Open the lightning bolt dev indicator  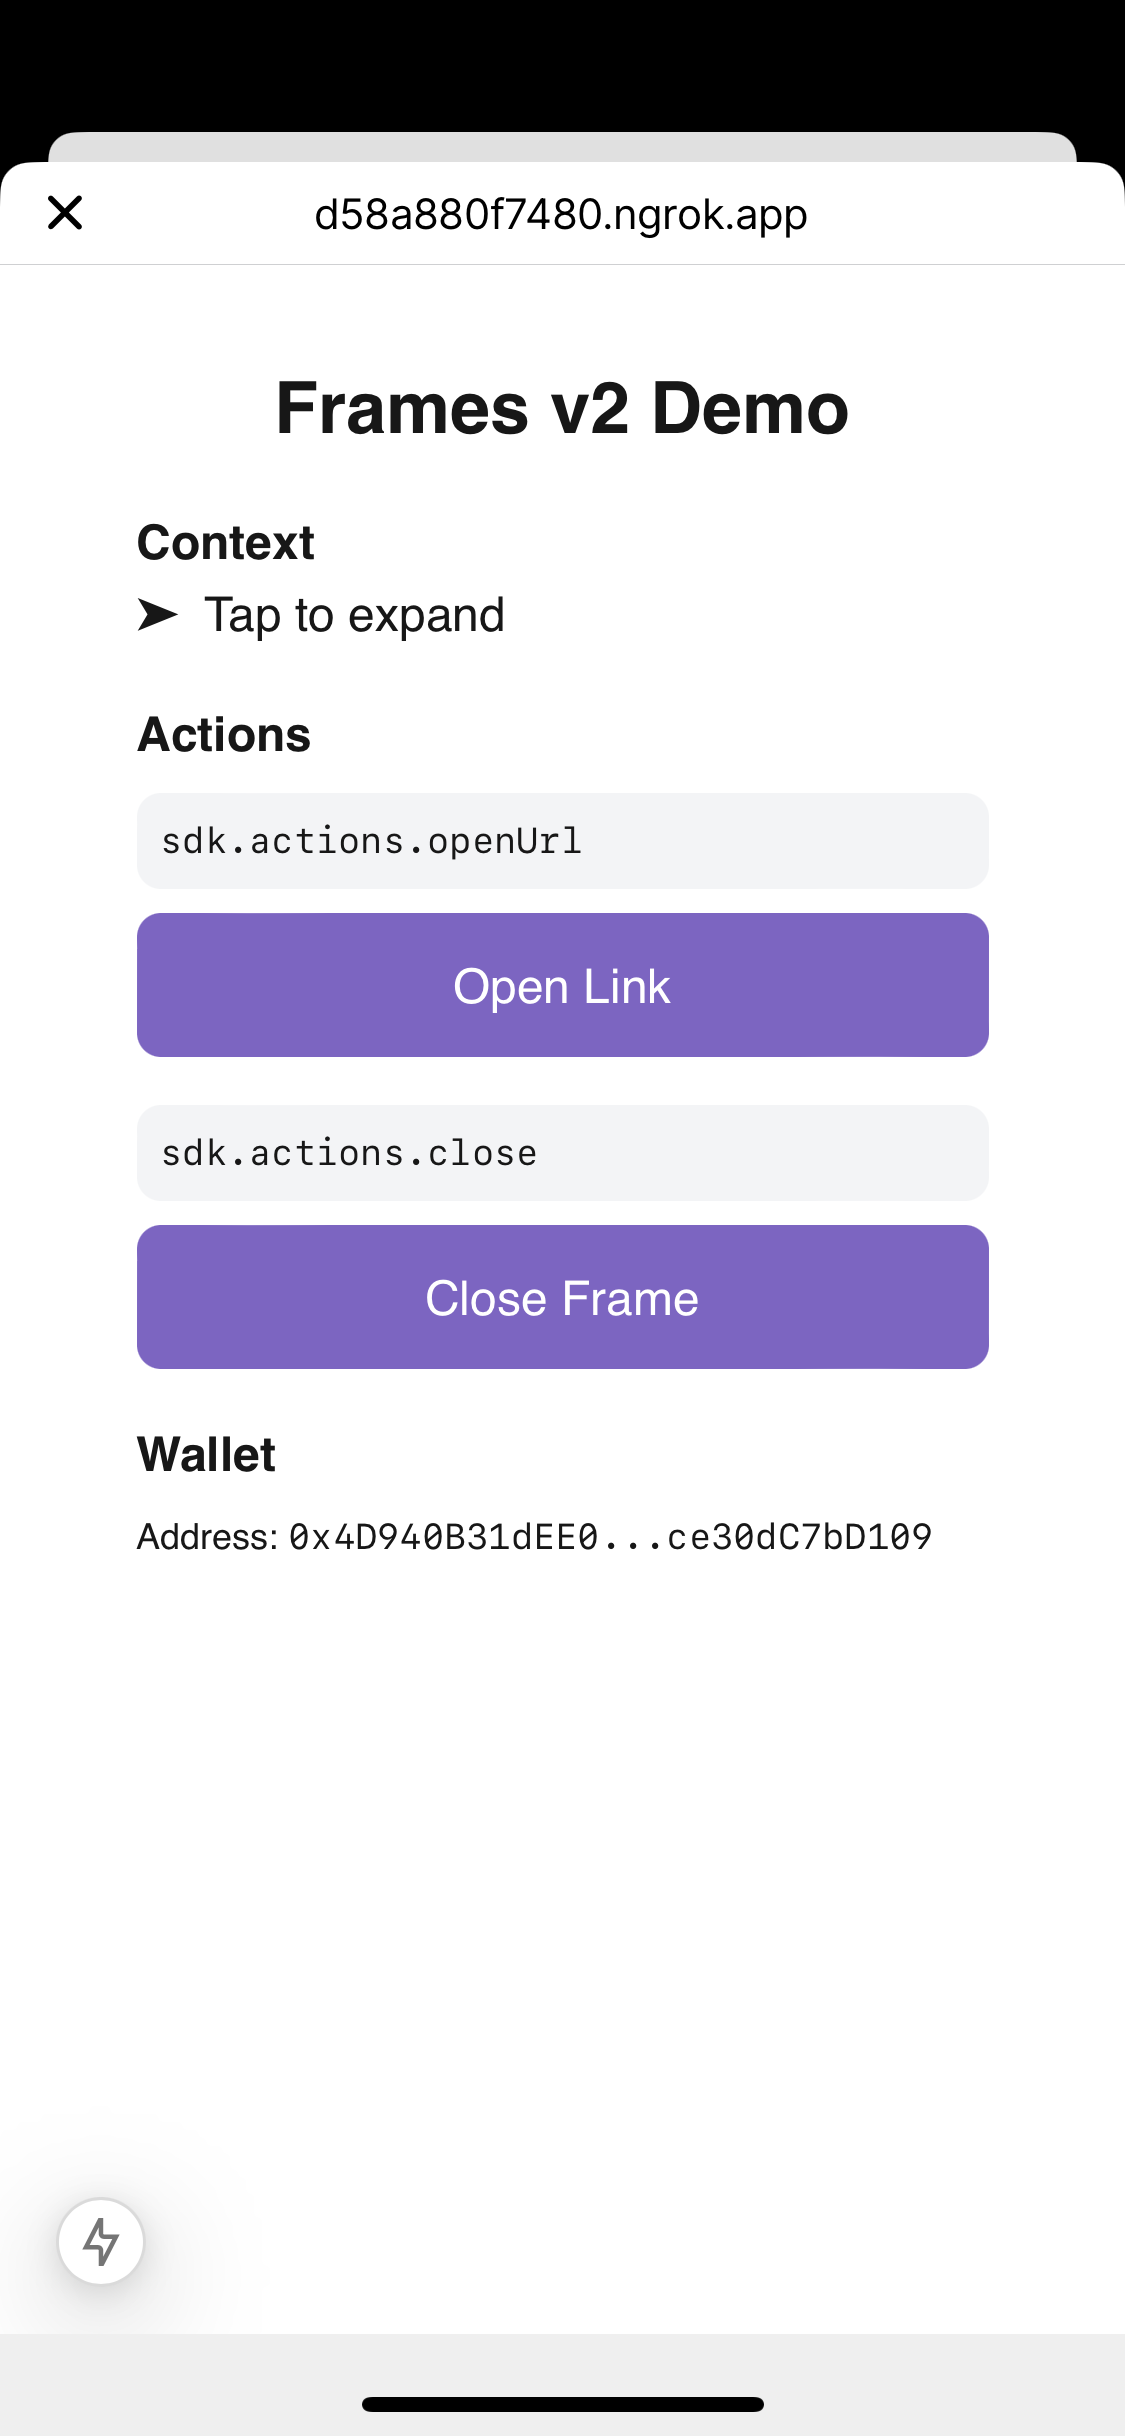tap(101, 2241)
